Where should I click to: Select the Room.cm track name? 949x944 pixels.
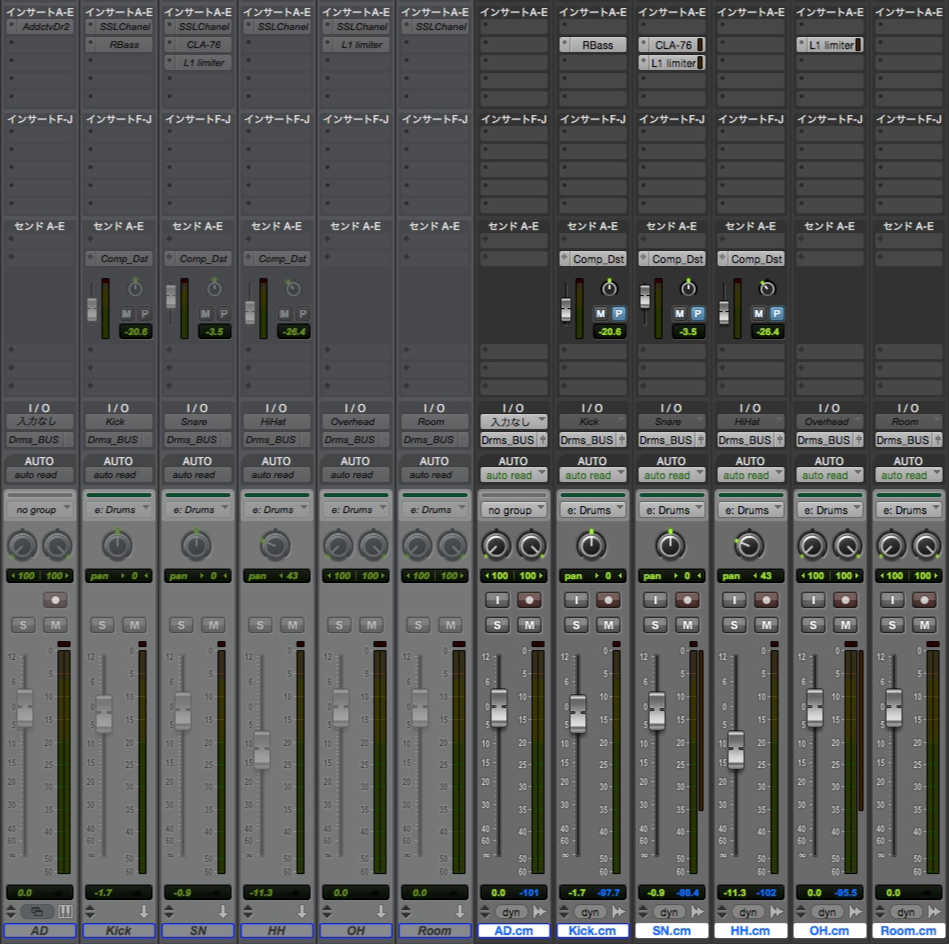coord(908,931)
